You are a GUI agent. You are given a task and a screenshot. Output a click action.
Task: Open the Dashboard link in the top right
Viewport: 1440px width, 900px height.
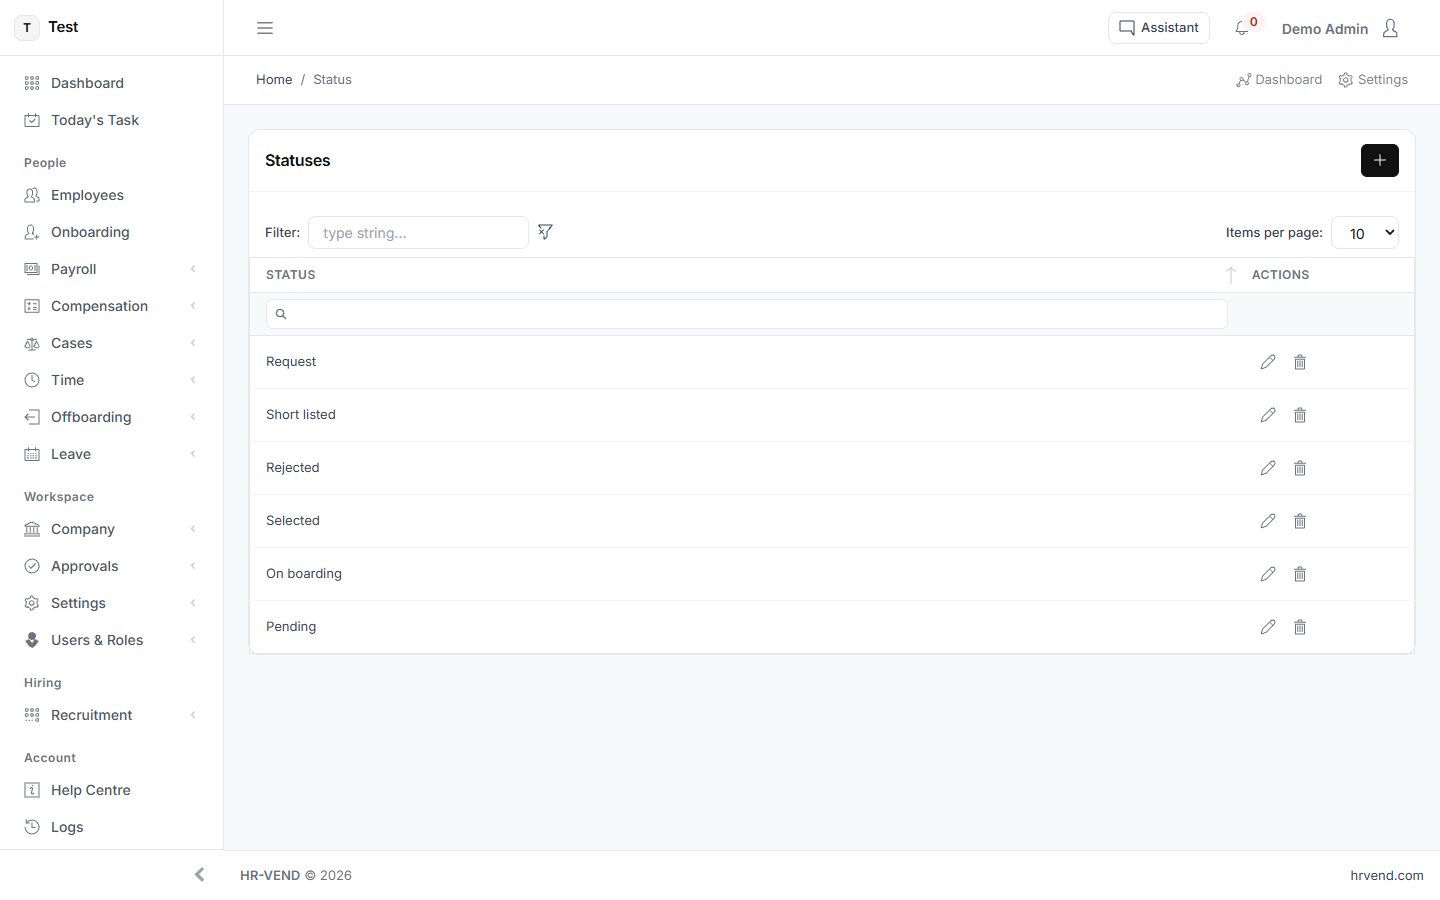pos(1279,80)
